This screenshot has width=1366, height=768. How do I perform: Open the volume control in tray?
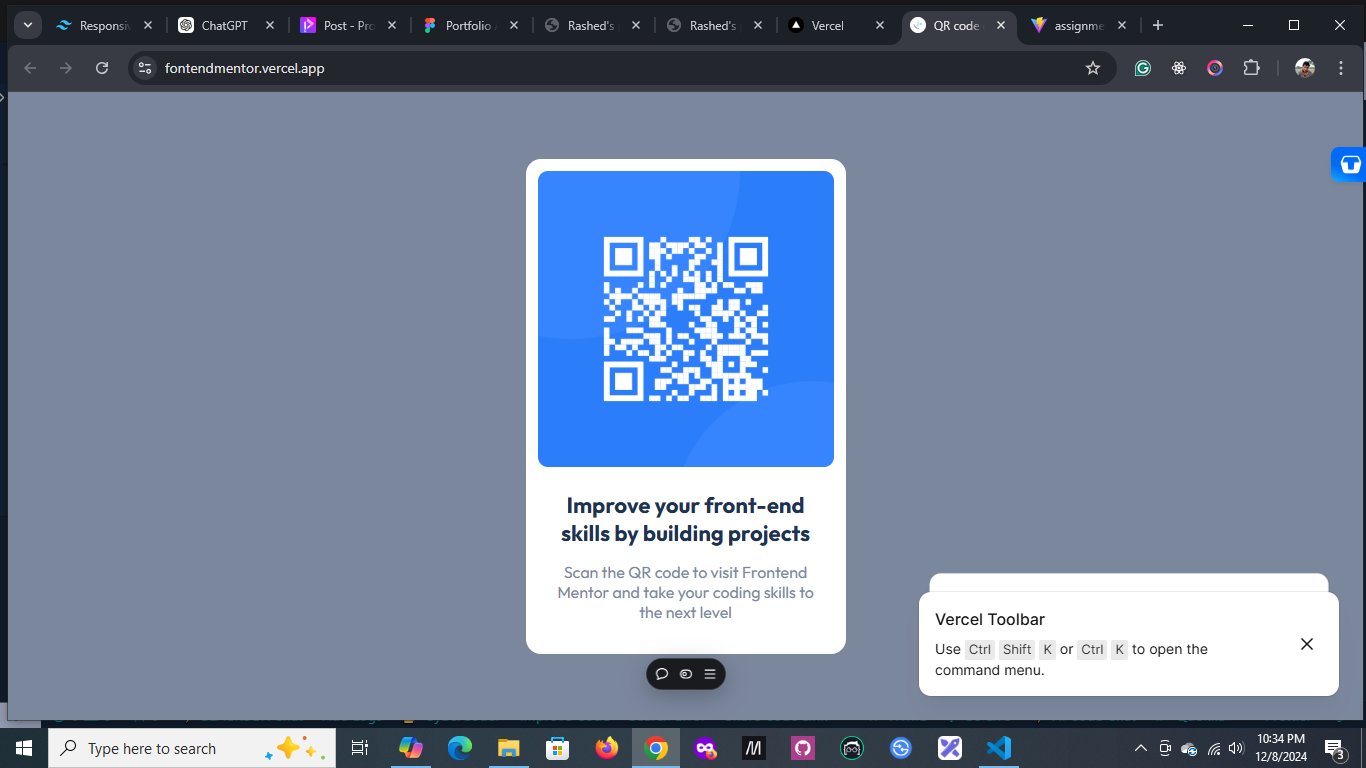click(x=1236, y=748)
